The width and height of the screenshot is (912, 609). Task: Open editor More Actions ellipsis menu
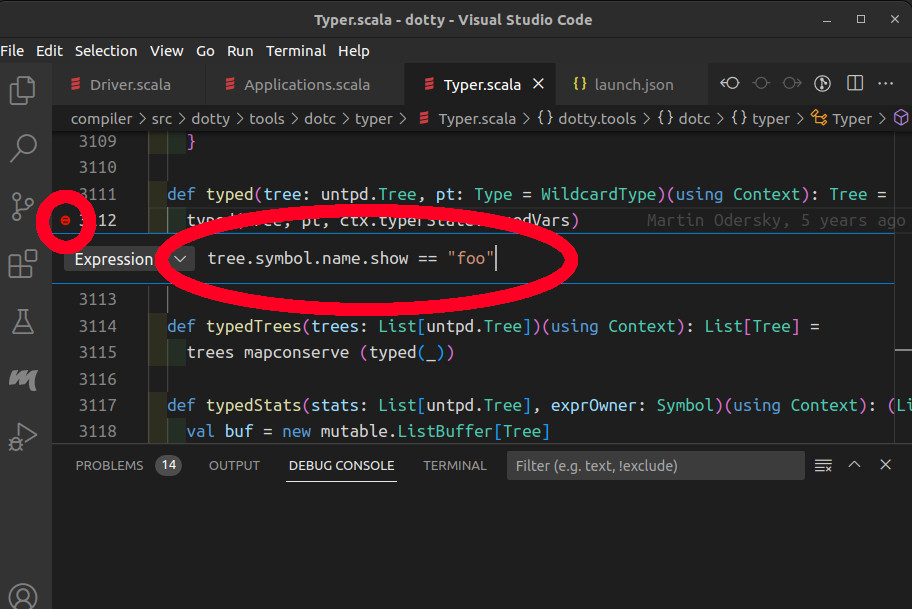[886, 84]
